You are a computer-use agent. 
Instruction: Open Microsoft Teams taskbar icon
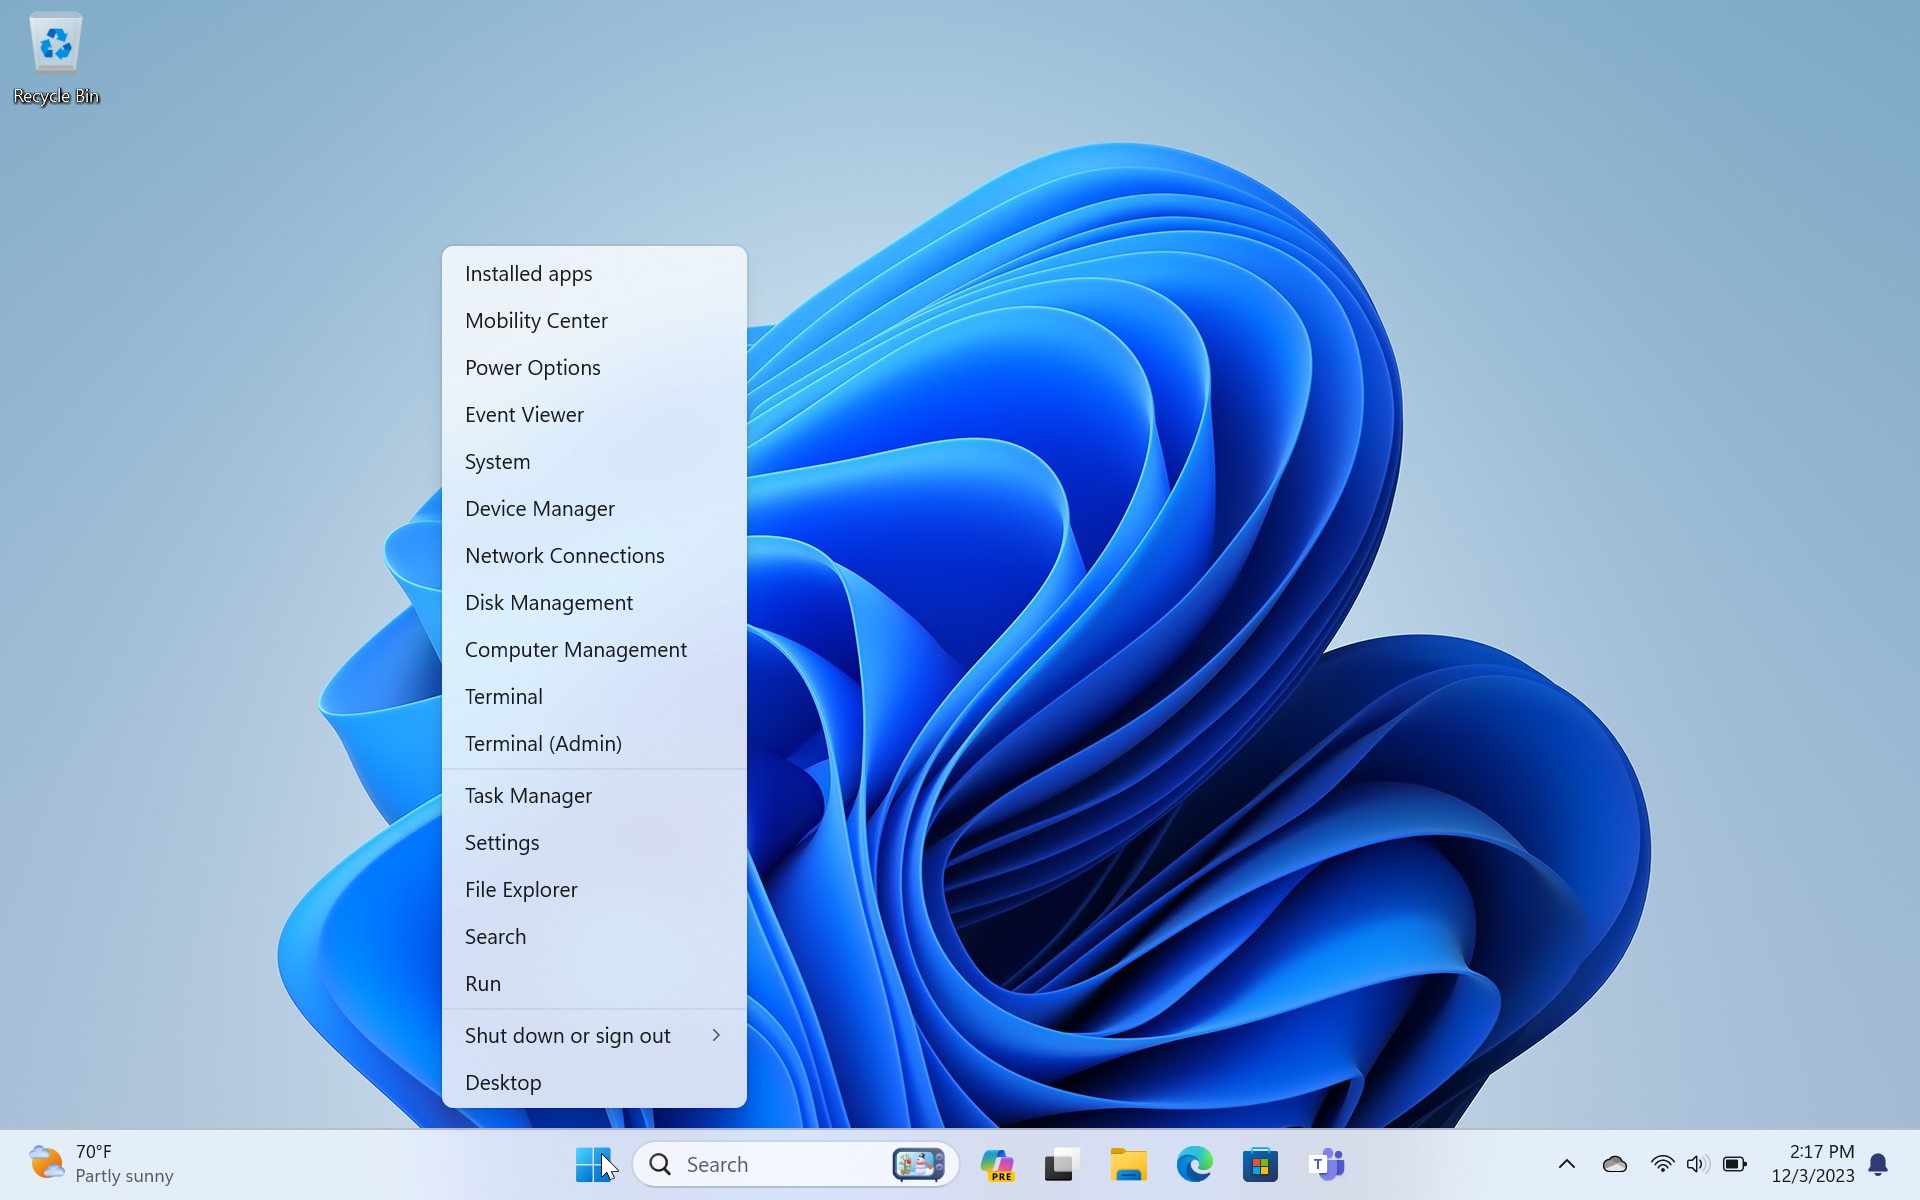click(x=1326, y=1164)
